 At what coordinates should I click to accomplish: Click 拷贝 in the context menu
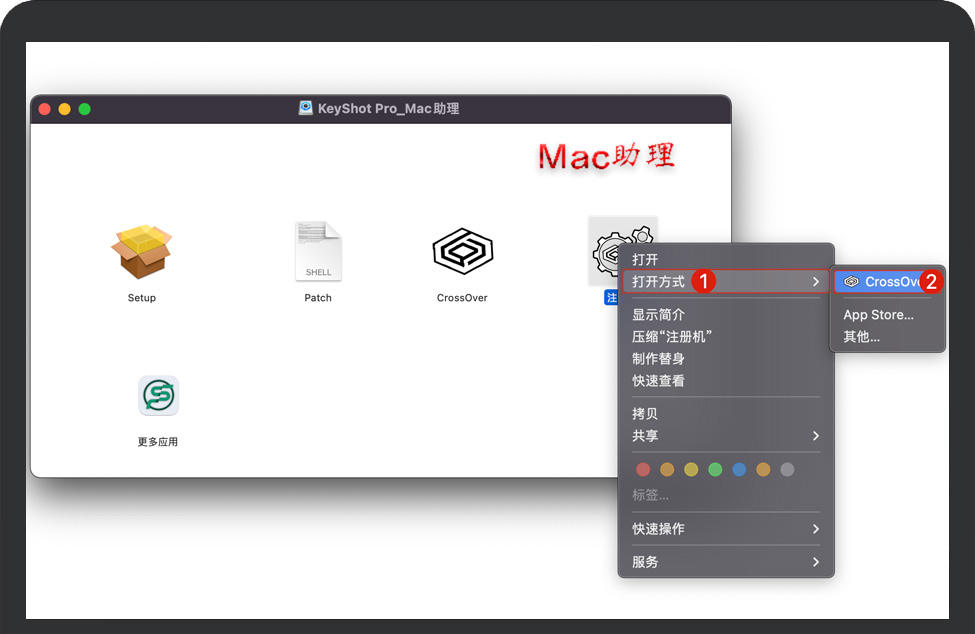(645, 414)
